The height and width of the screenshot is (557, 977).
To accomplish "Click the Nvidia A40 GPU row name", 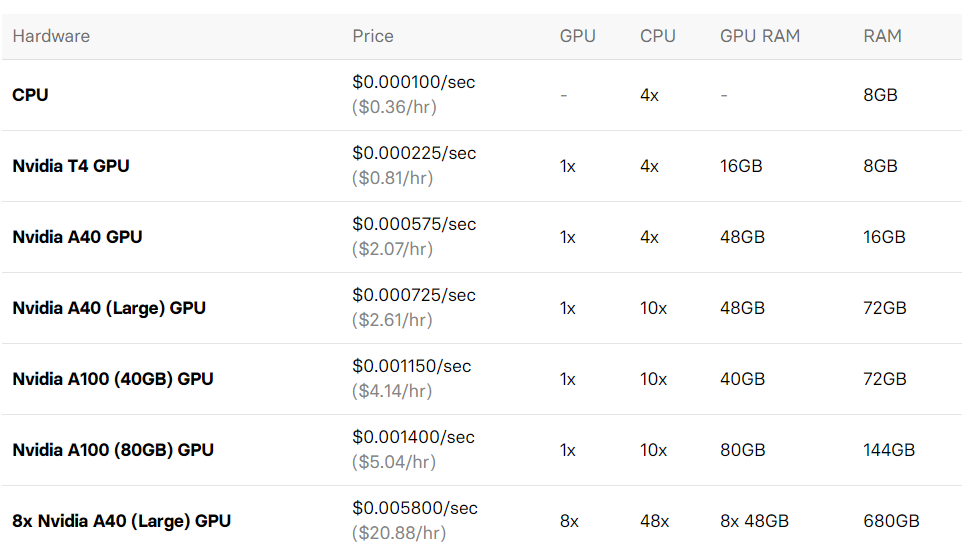I will (77, 237).
